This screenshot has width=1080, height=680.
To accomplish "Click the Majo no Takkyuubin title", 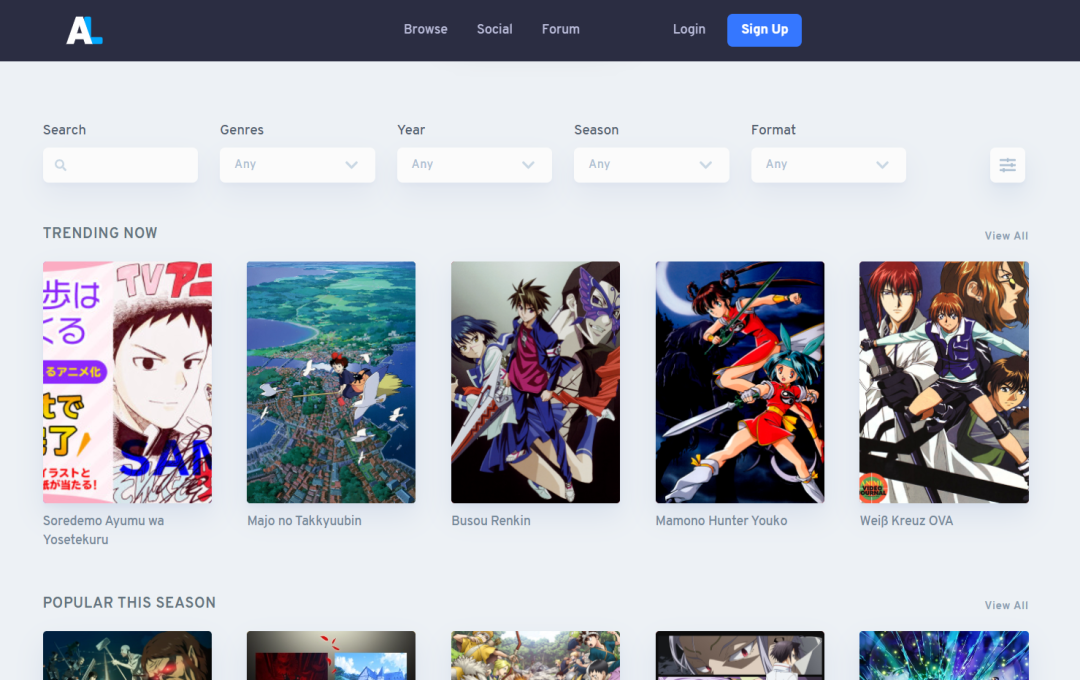I will (304, 521).
